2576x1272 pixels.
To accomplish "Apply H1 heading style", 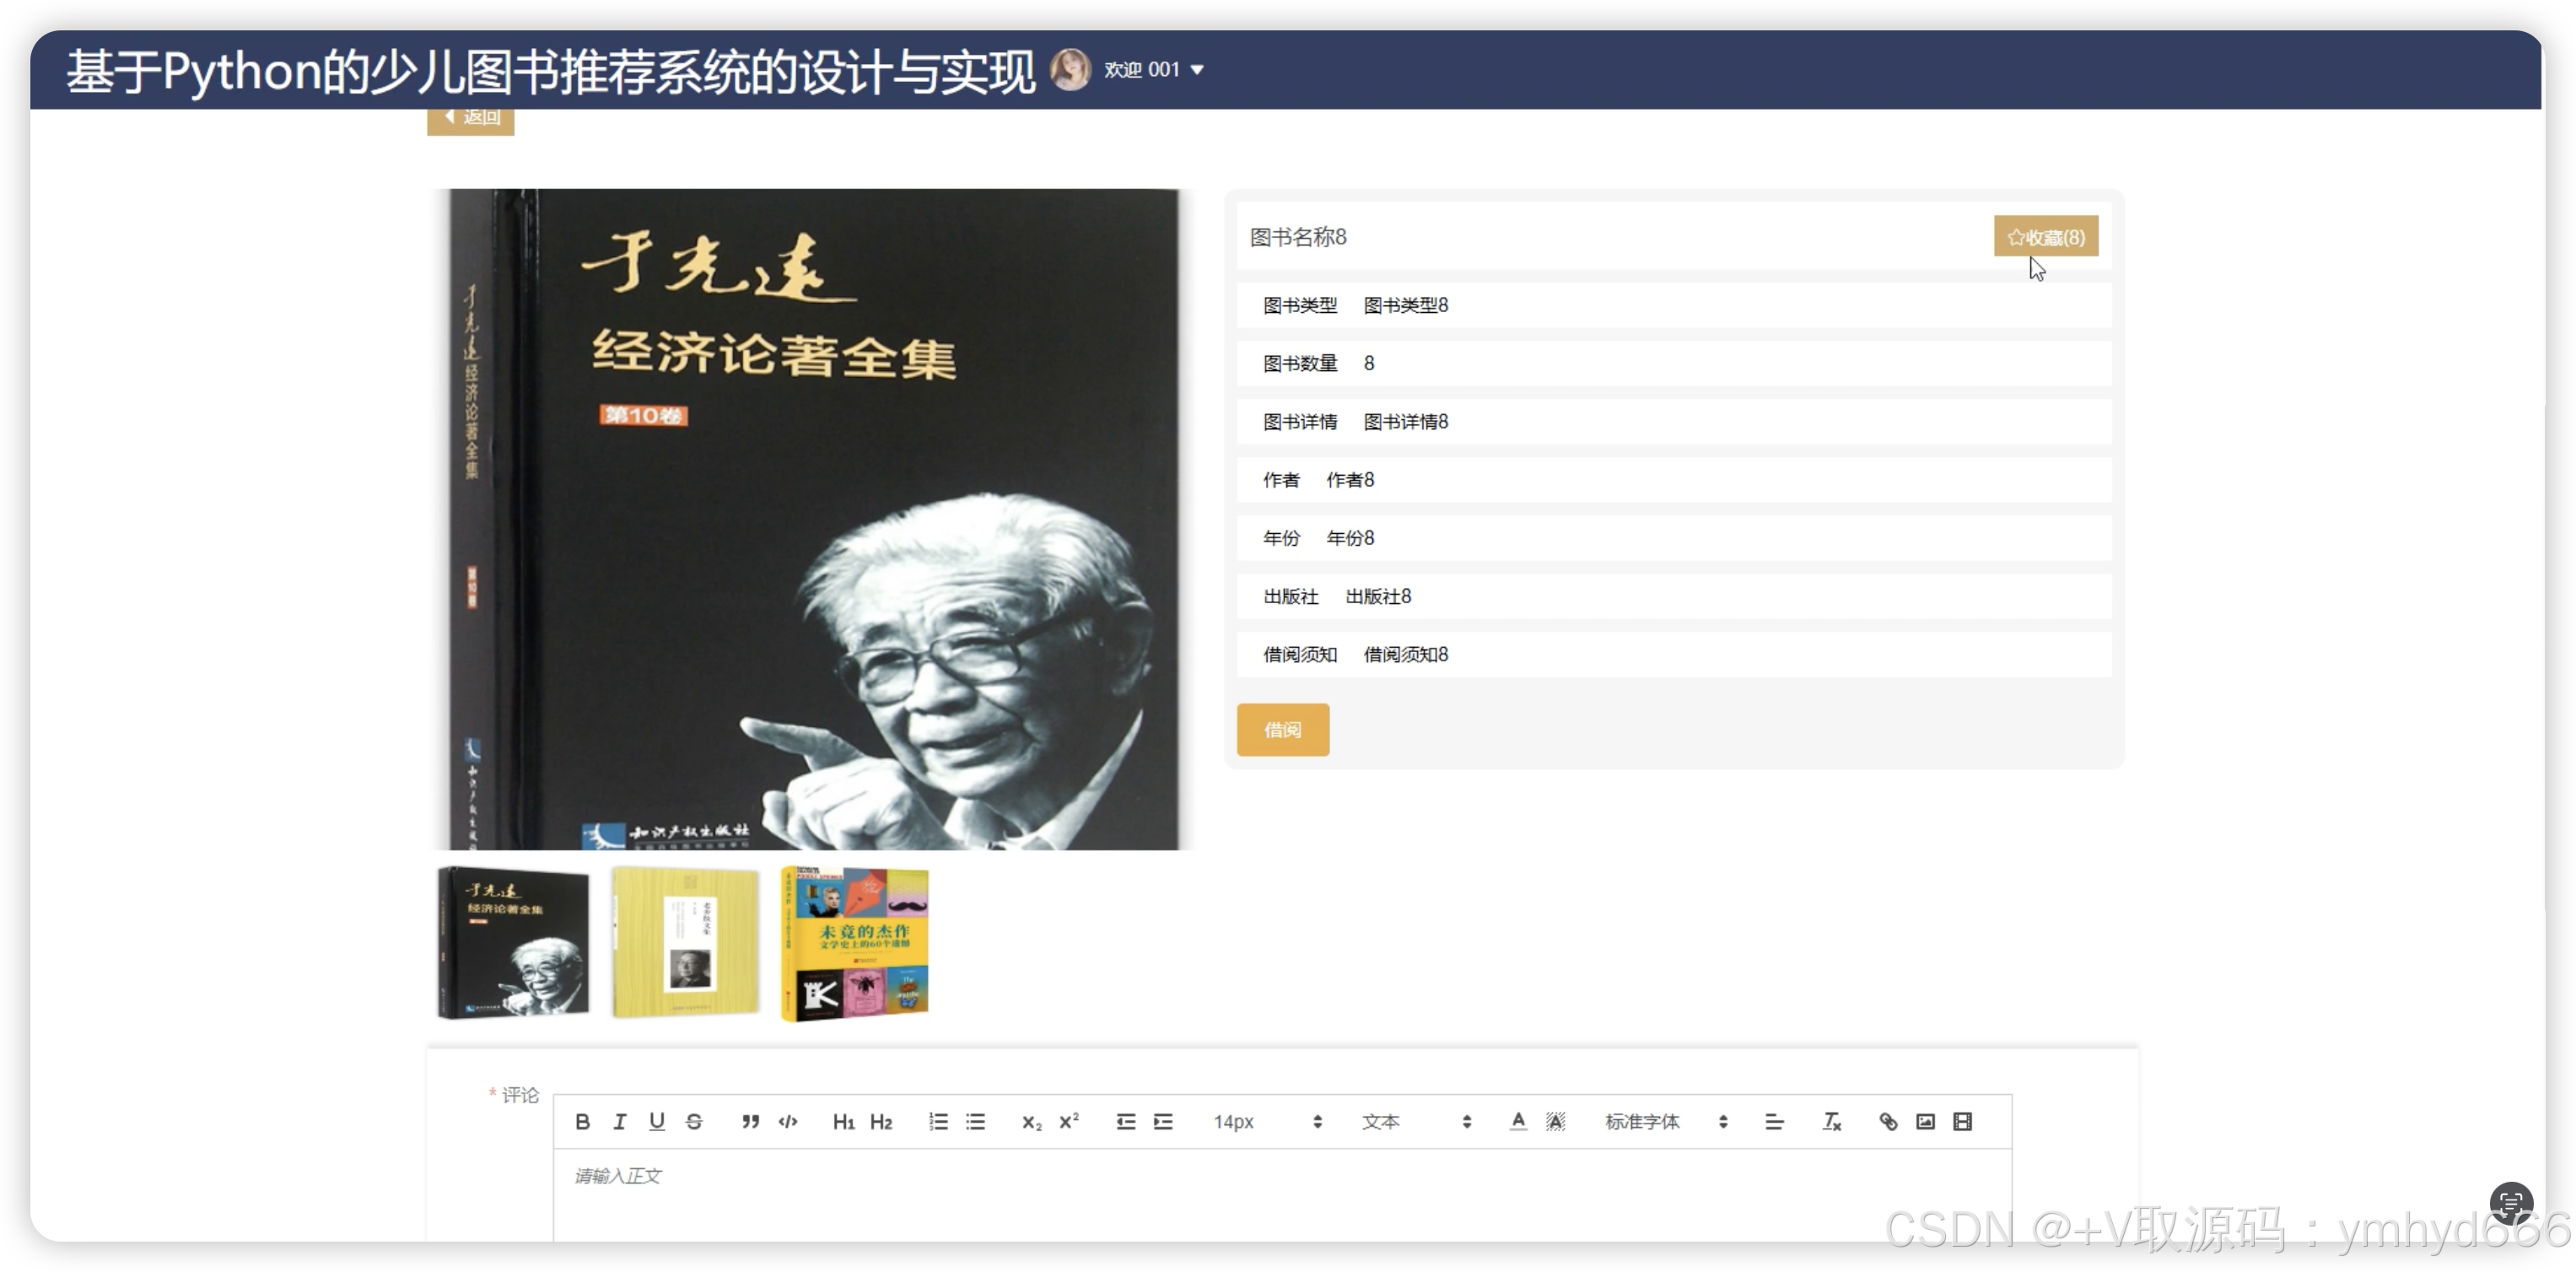I will click(x=843, y=1122).
